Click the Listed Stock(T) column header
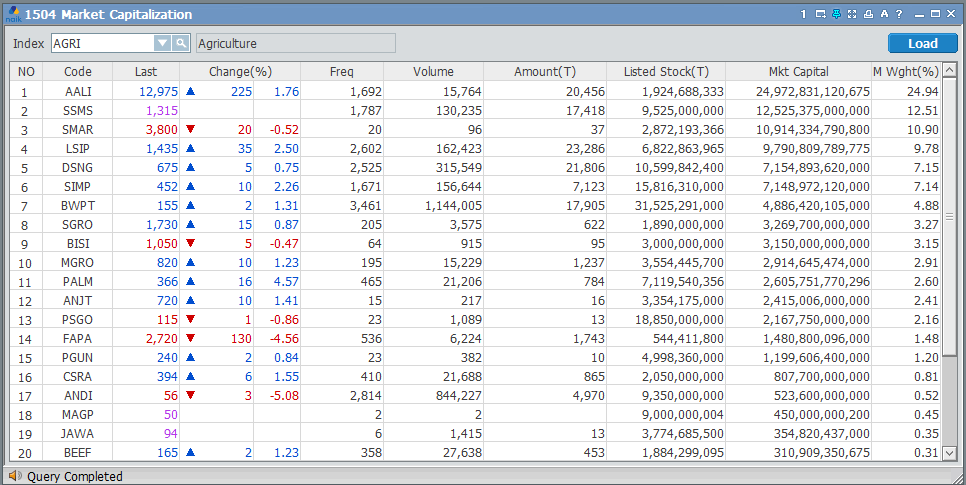 tap(665, 72)
